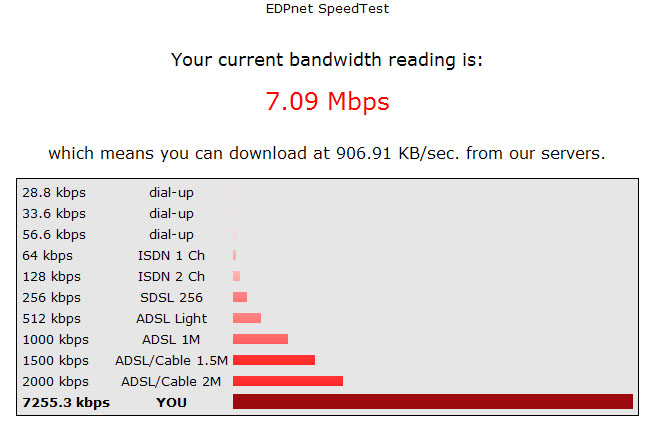Click the dark red YOU speed bar
This screenshot has width=650, height=432.
click(432, 402)
